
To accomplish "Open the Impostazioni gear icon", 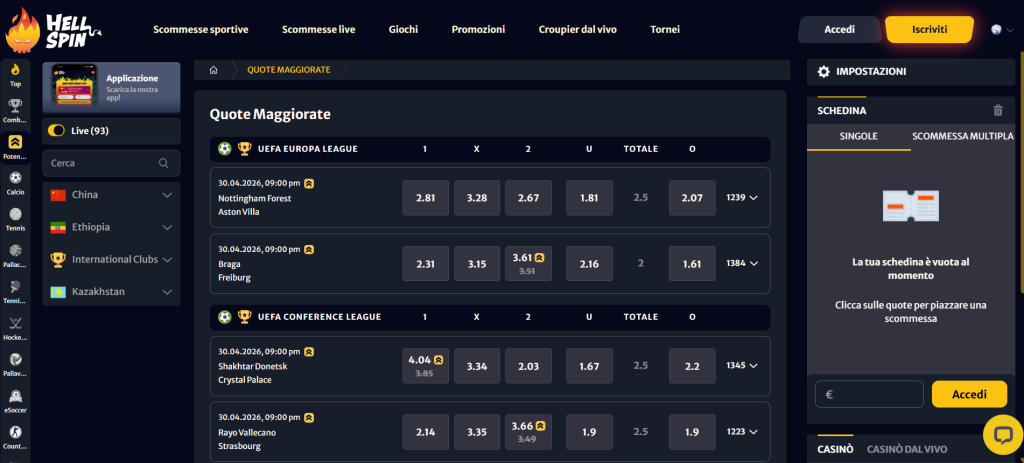I will pos(824,72).
